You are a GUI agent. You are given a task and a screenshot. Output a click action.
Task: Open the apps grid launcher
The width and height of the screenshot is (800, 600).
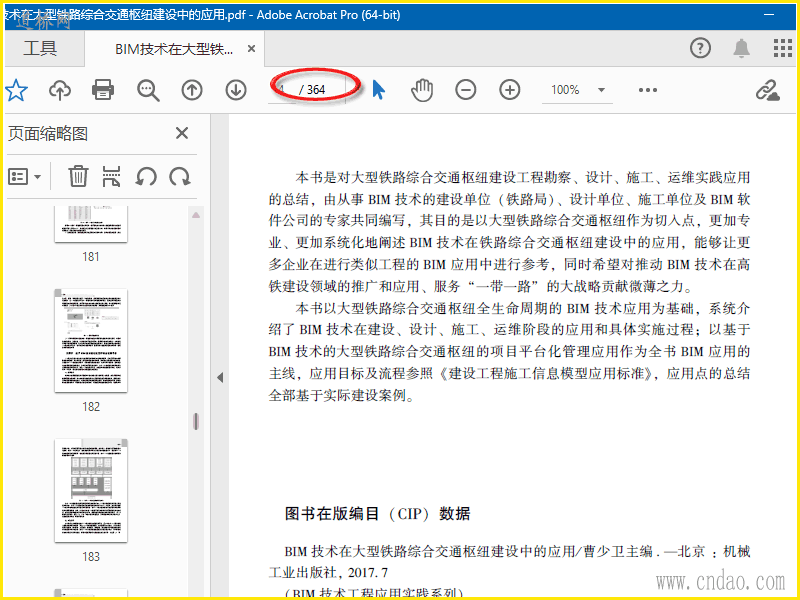783,48
